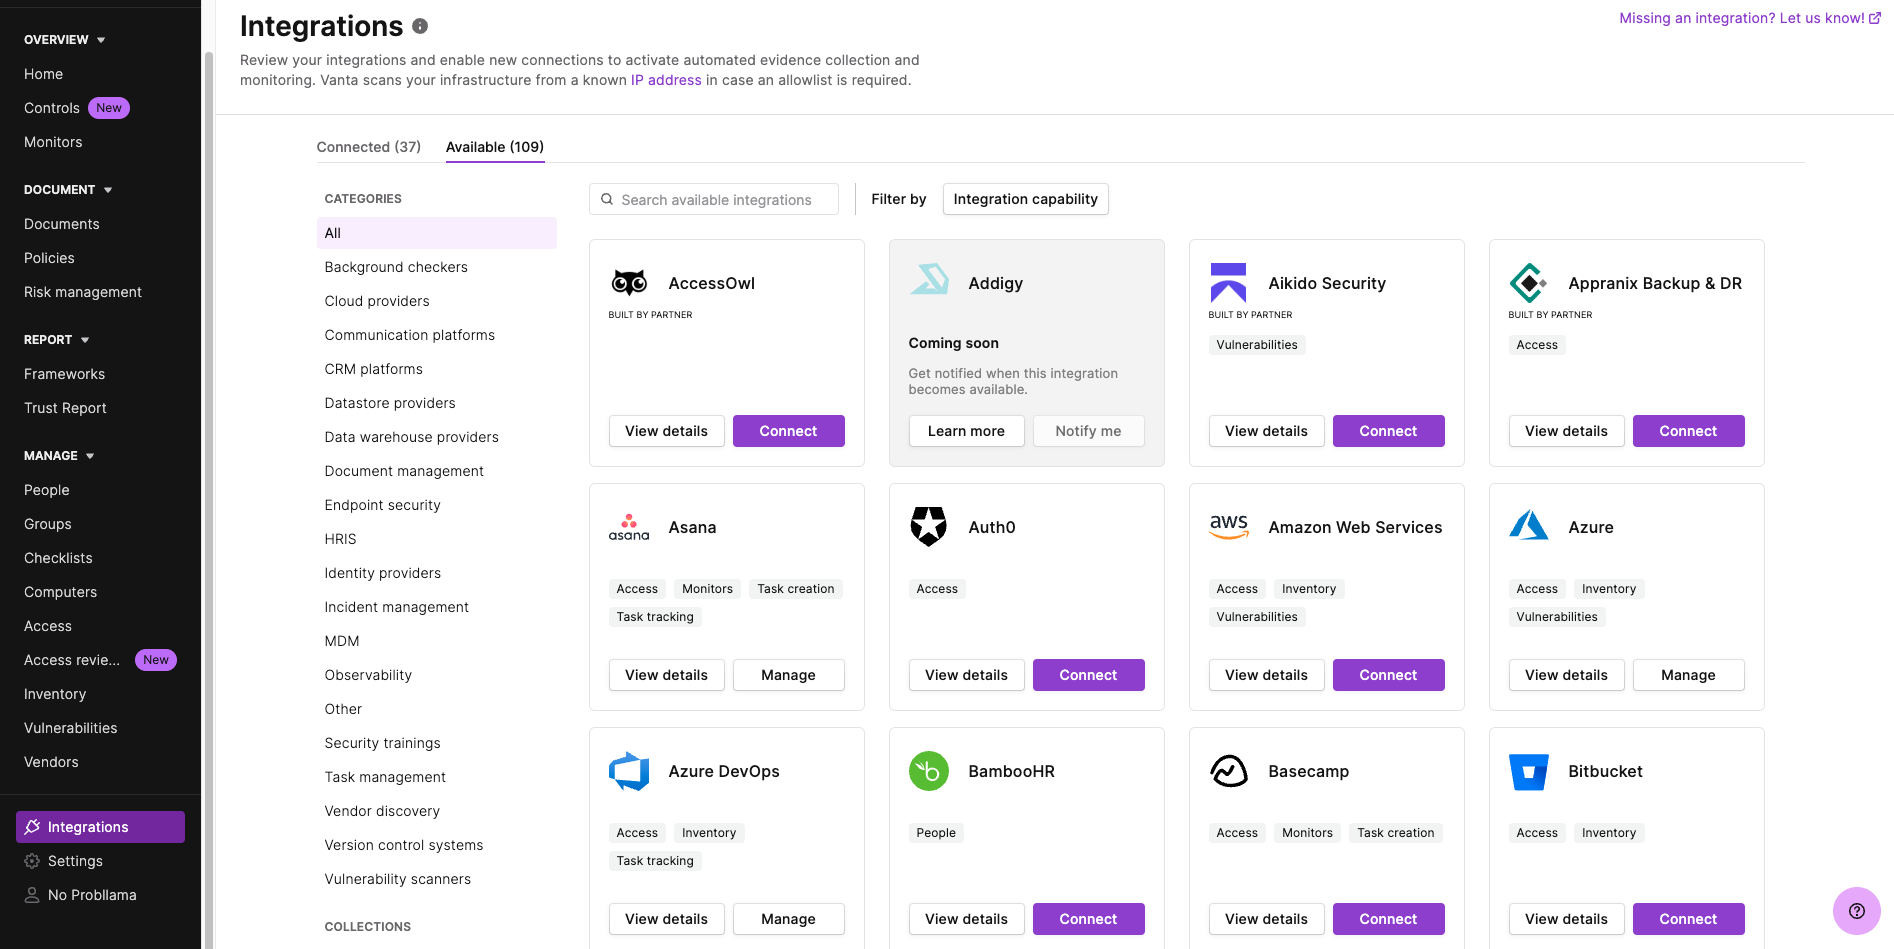The width and height of the screenshot is (1894, 949).
Task: Click the Settings gear icon in sidebar
Action: pos(32,861)
